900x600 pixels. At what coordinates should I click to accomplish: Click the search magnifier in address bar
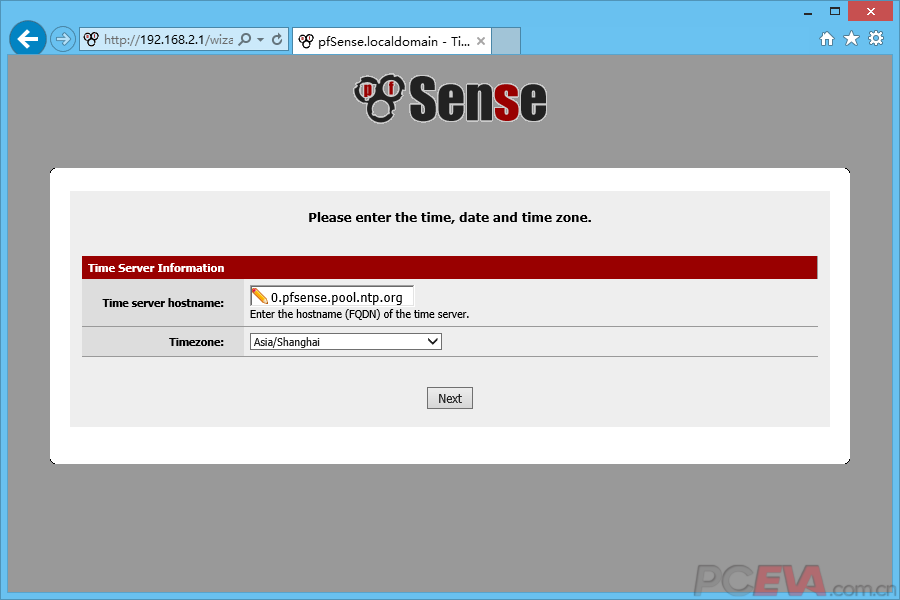[245, 40]
